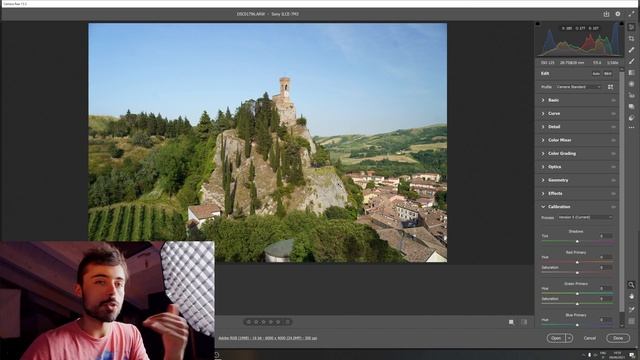This screenshot has height=360, width=640.
Task: Select the Crop and Rotate tool
Action: (x=631, y=38)
